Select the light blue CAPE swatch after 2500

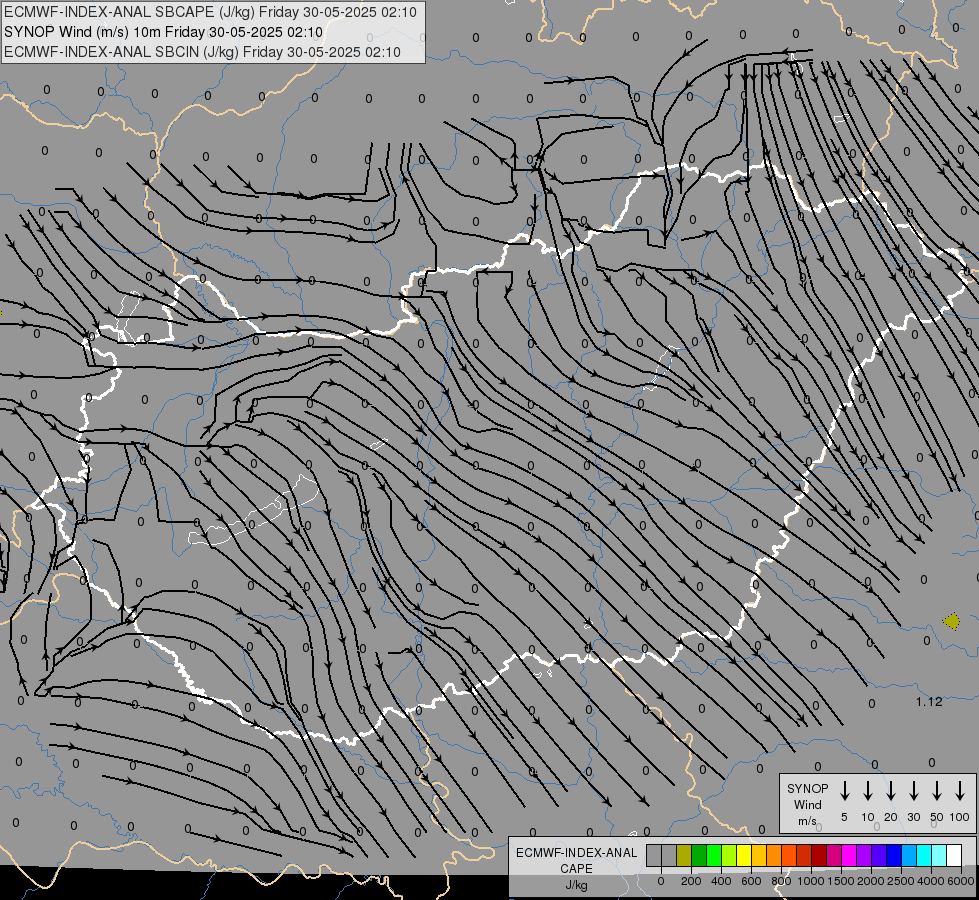[910, 855]
